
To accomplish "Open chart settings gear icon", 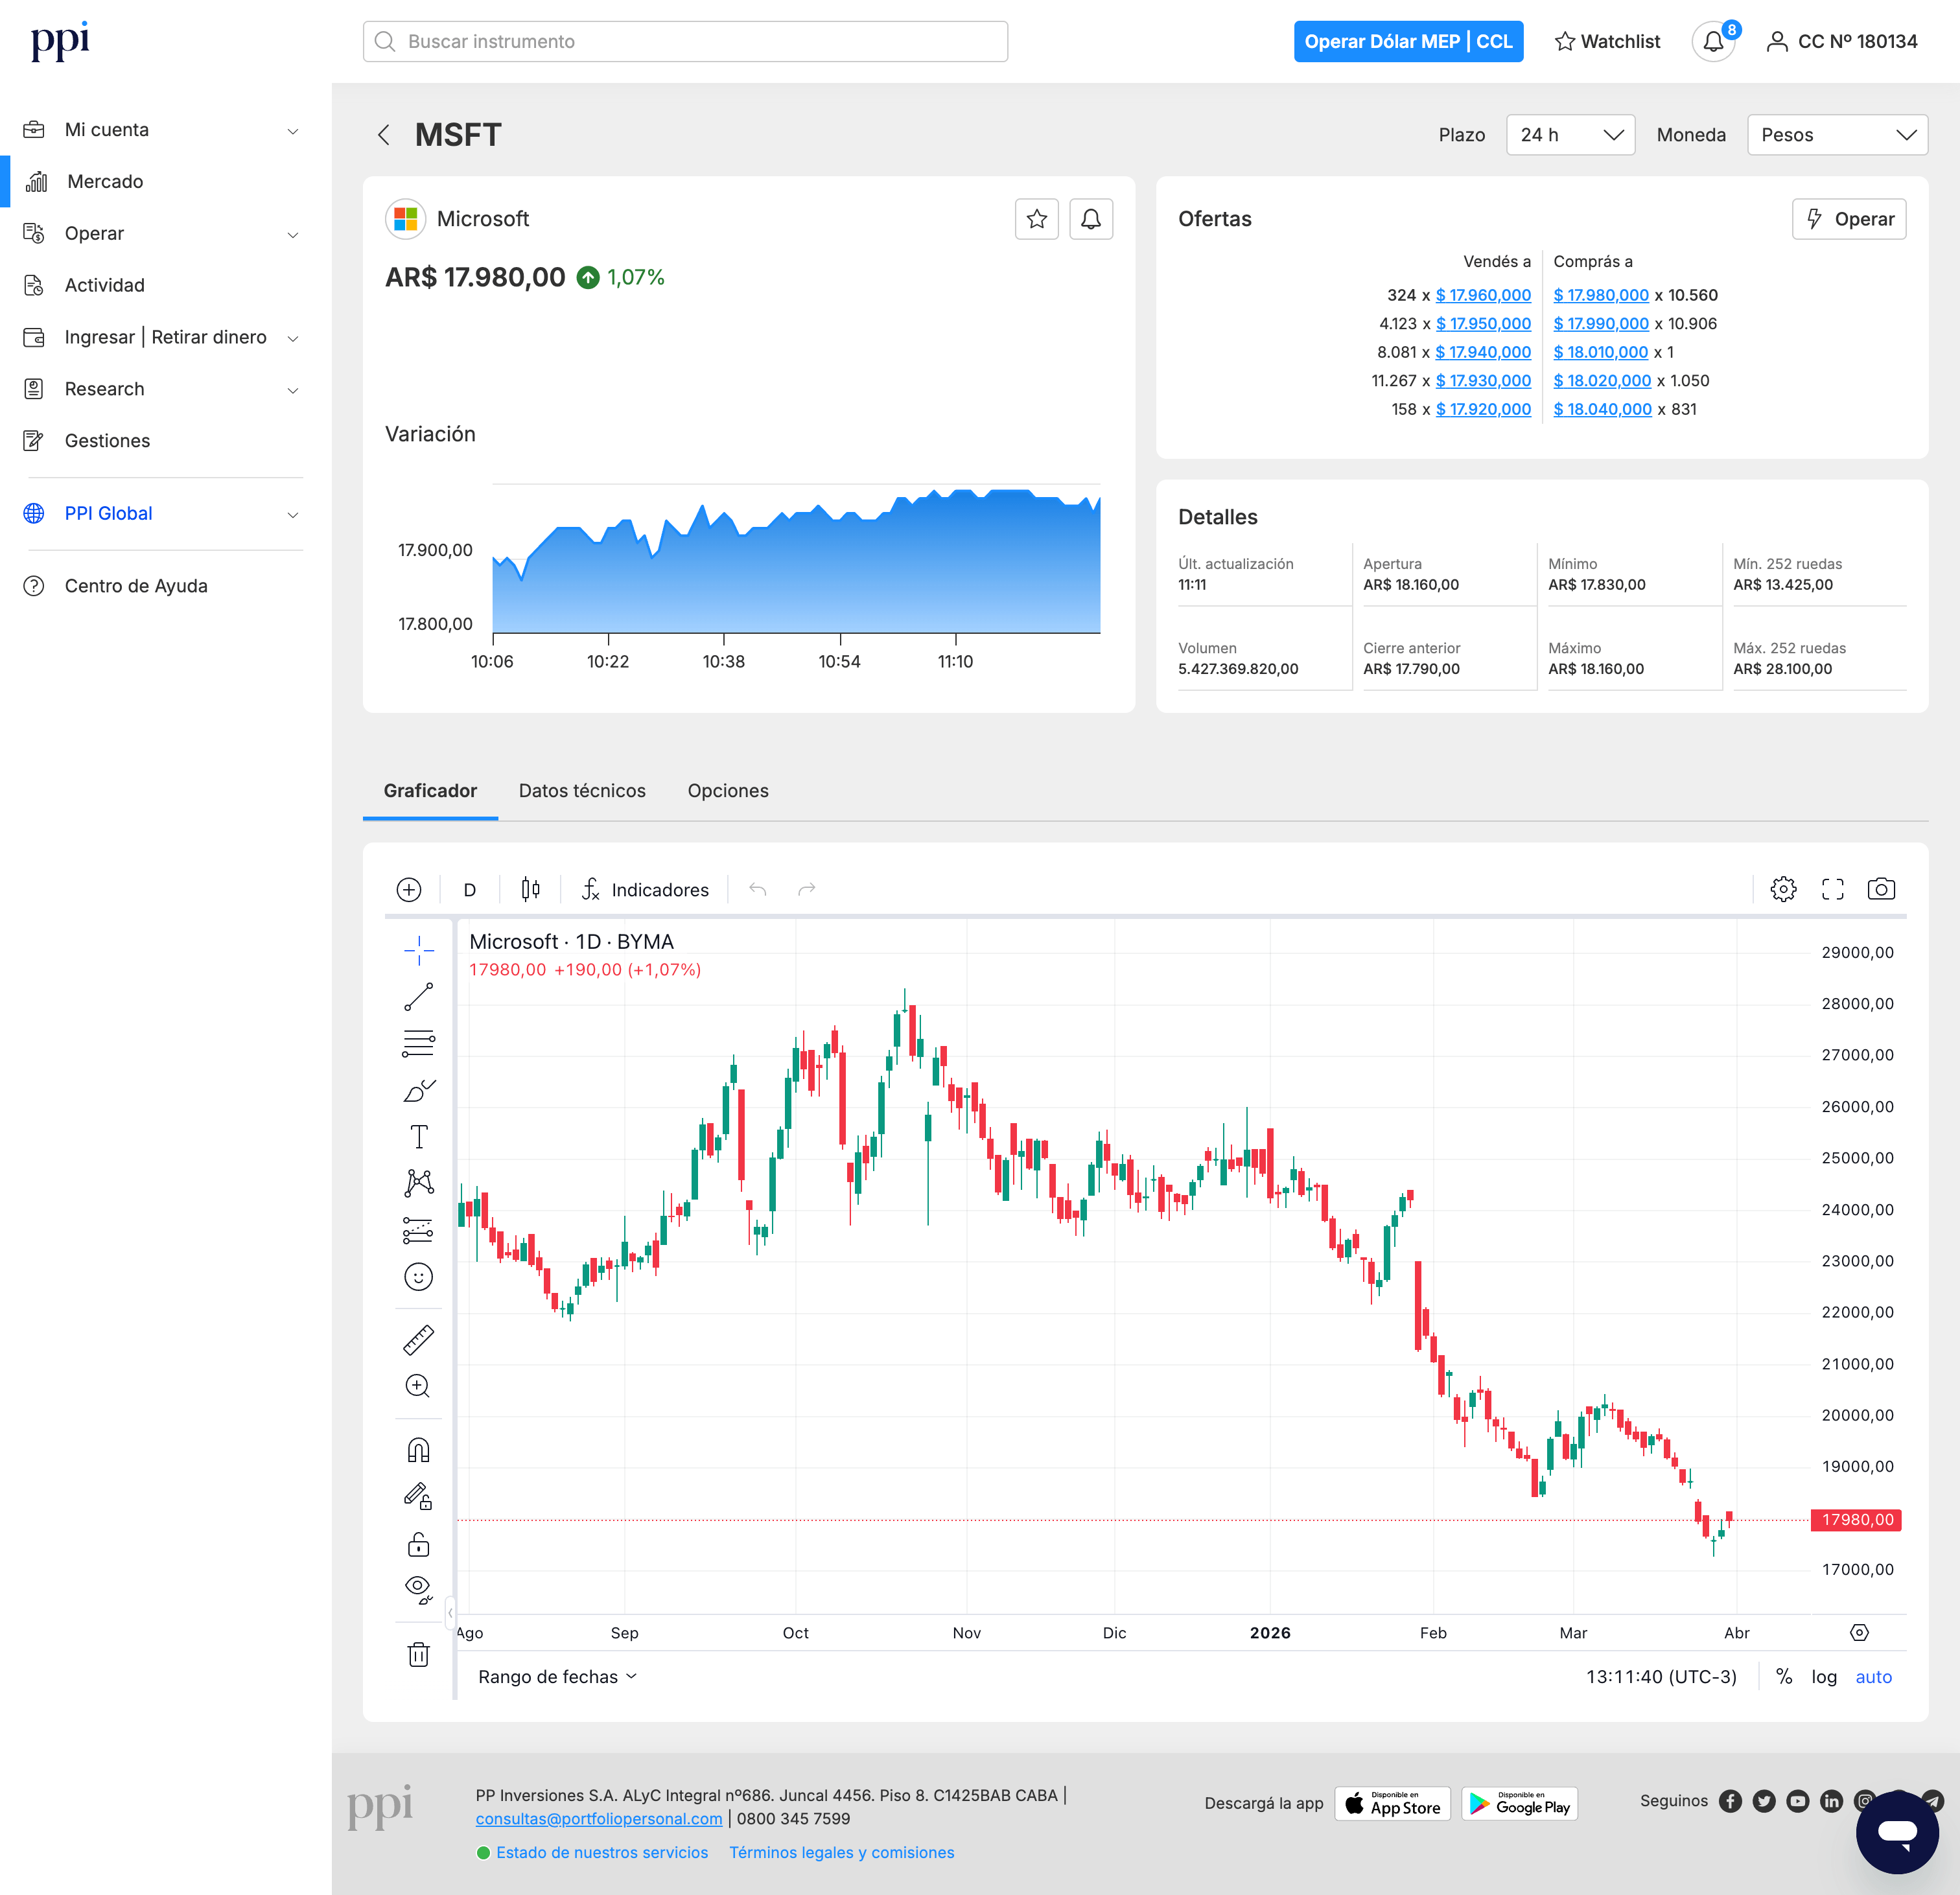I will [x=1783, y=889].
